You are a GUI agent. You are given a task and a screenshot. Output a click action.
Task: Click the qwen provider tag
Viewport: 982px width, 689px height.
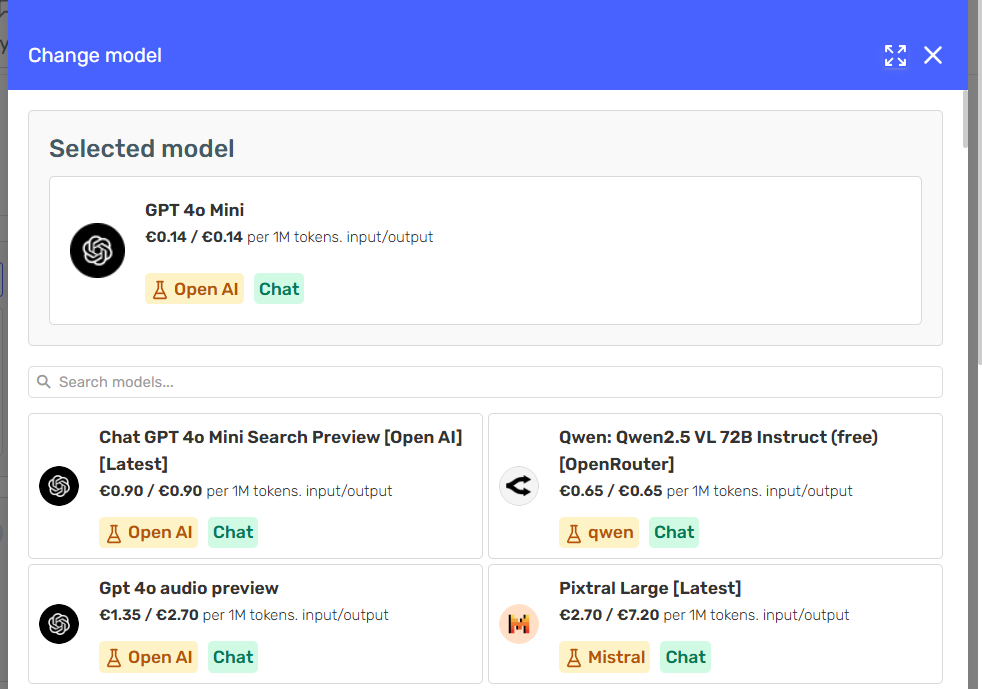pos(599,532)
